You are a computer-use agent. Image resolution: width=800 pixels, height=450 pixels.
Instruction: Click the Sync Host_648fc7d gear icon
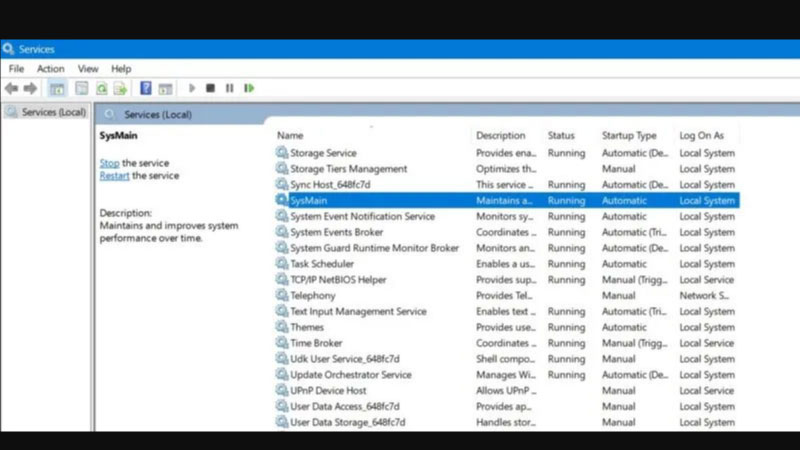[282, 184]
